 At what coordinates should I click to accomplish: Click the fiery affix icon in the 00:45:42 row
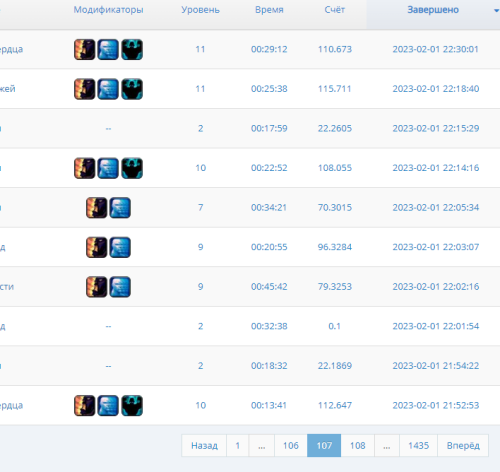[x=96, y=287]
